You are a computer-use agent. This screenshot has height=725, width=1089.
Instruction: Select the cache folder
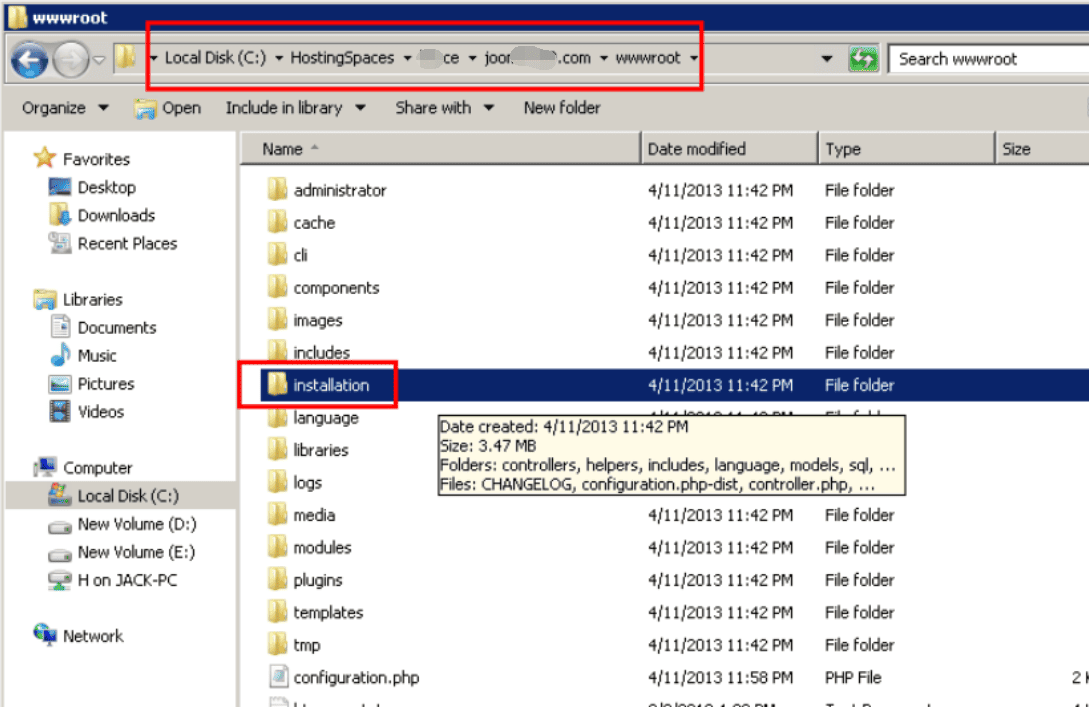pyautogui.click(x=301, y=223)
